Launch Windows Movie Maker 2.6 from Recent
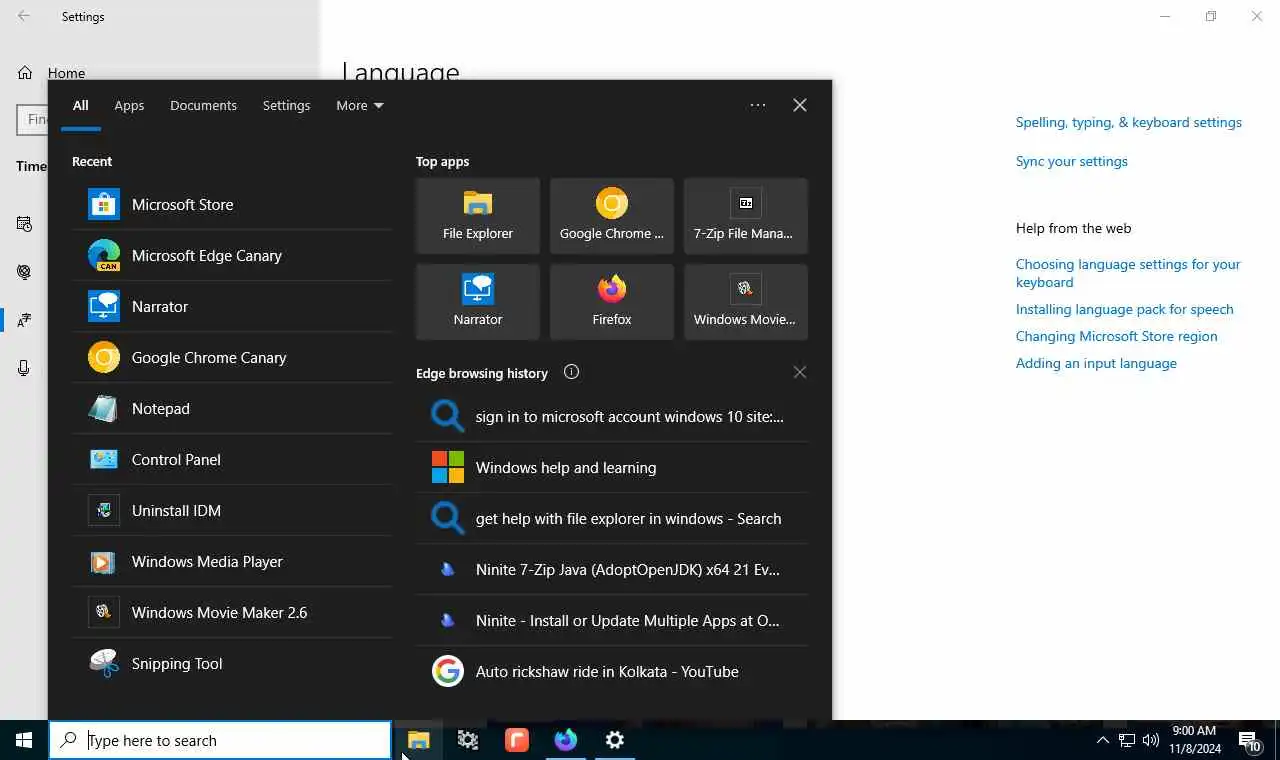 click(232, 612)
